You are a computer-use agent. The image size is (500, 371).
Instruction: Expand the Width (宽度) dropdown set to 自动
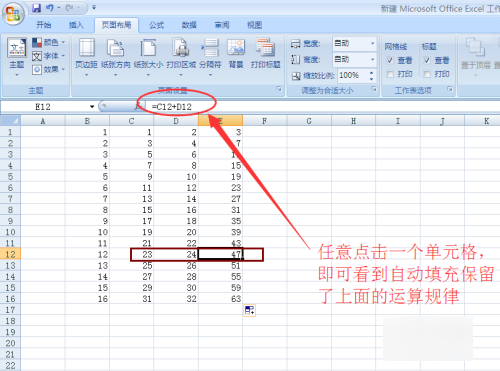[x=372, y=43]
